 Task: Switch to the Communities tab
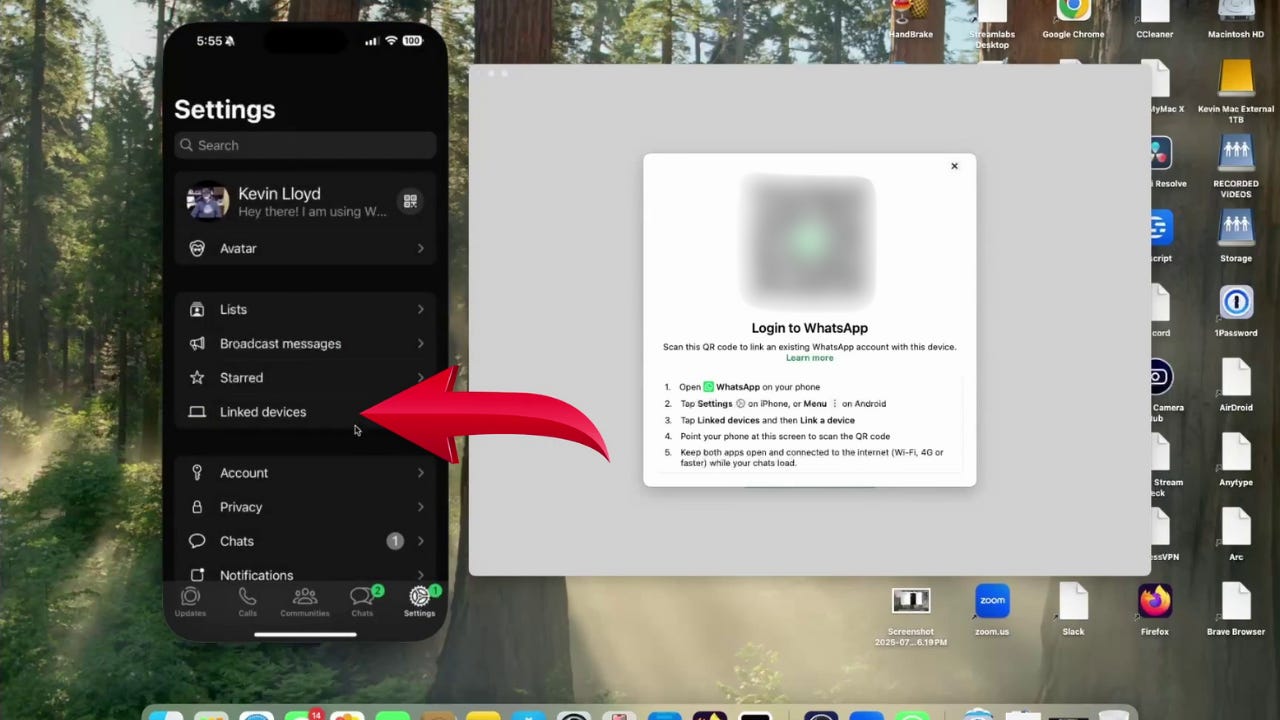pos(305,601)
